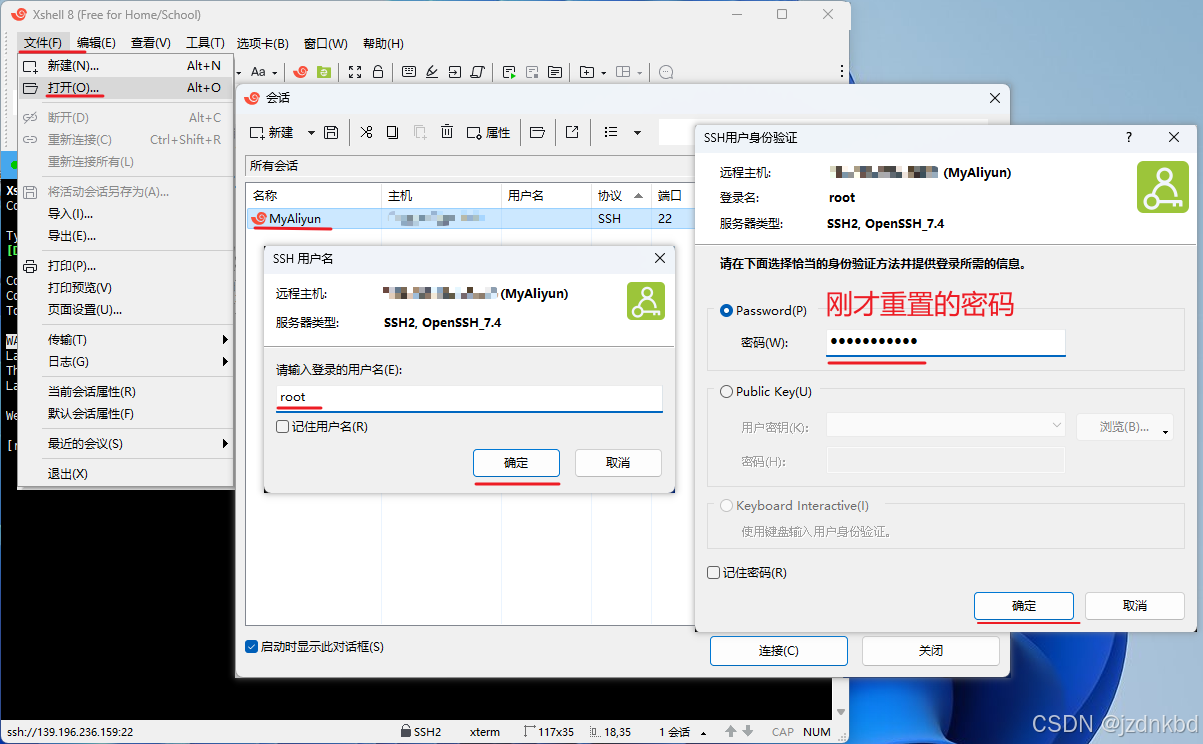1203x744 pixels.
Task: Click the 新建 button in Sessions toolbar
Action: point(272,132)
